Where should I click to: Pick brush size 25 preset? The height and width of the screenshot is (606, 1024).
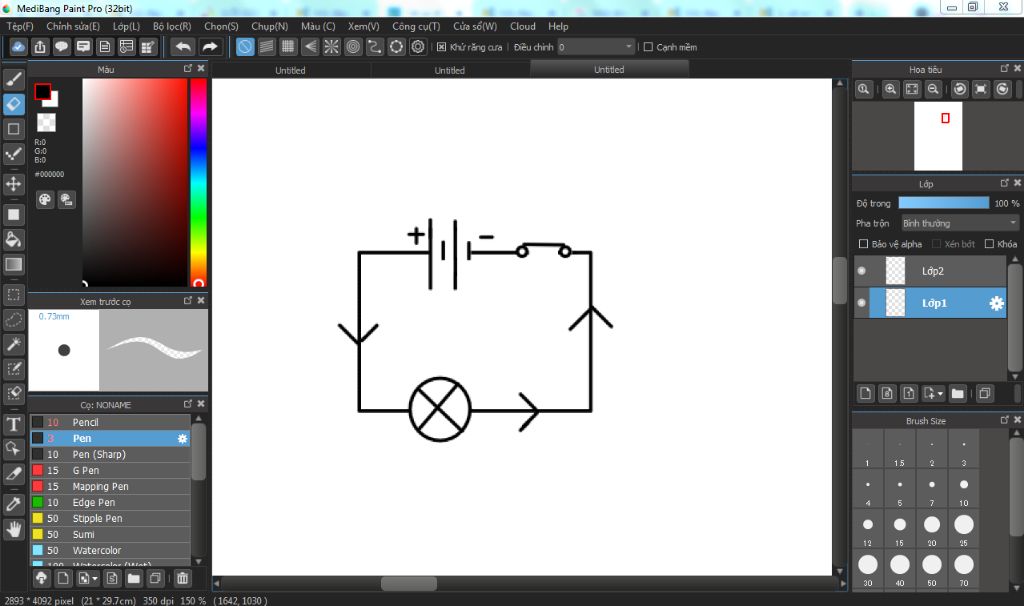[x=964, y=530]
